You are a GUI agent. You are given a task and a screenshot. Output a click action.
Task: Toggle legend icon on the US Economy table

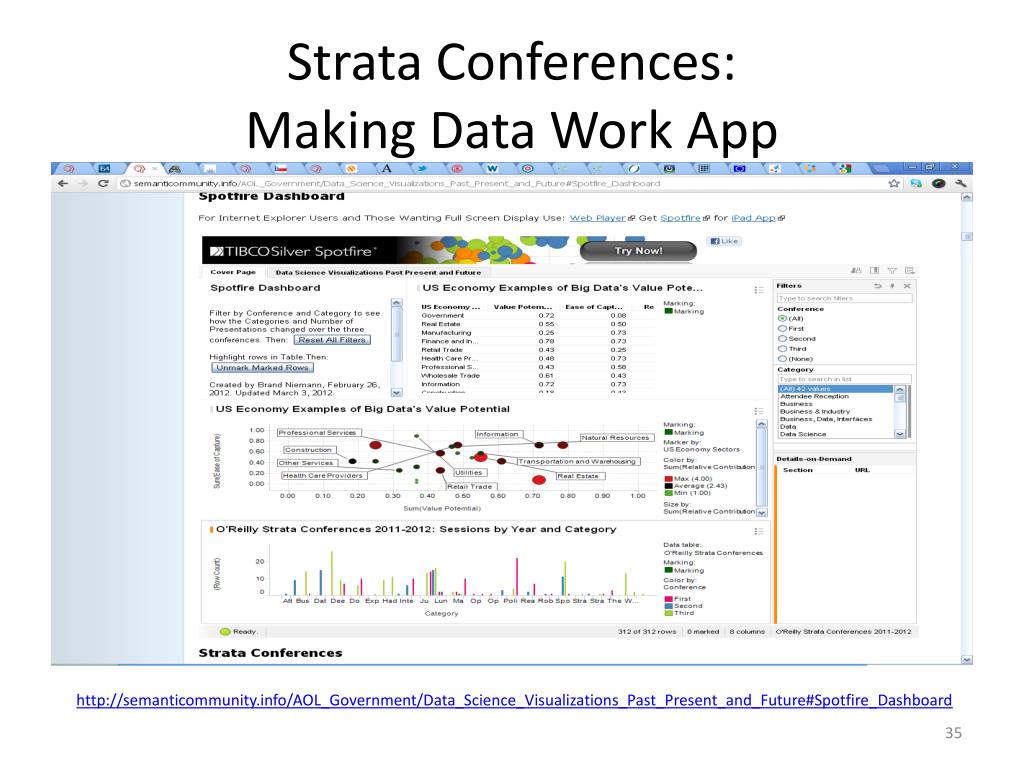point(758,289)
